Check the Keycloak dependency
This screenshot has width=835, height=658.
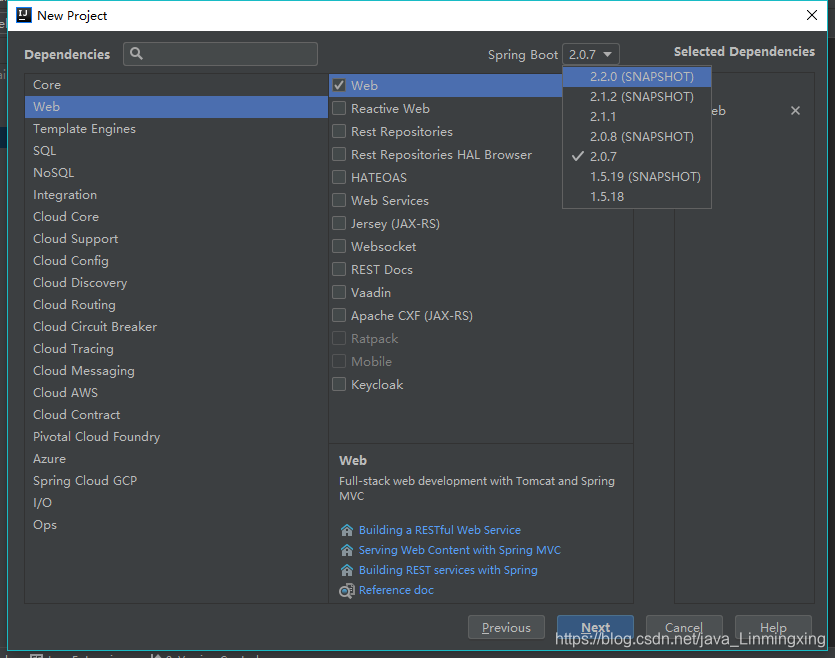point(339,384)
